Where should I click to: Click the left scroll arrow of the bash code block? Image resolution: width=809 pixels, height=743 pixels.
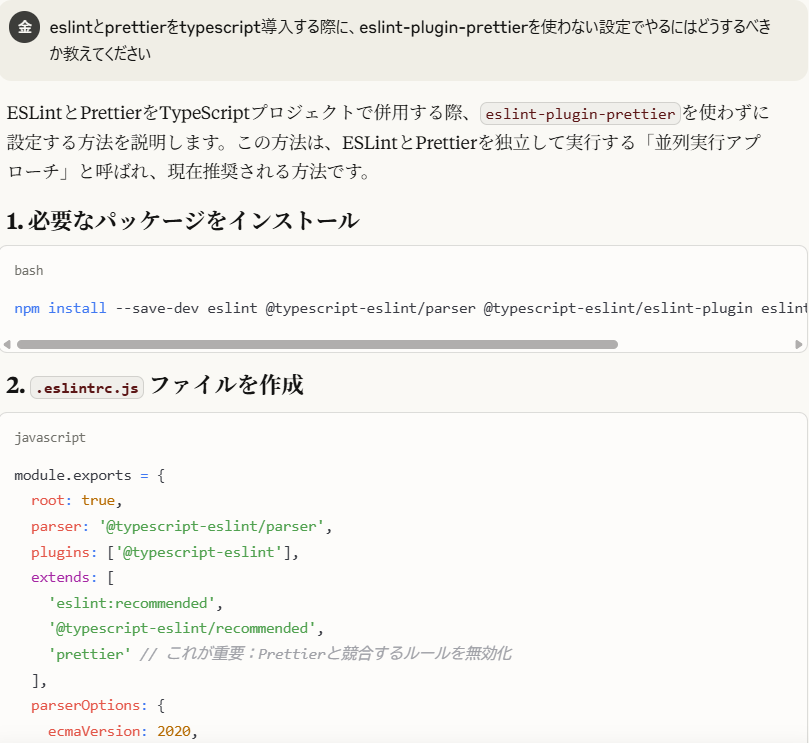7,344
